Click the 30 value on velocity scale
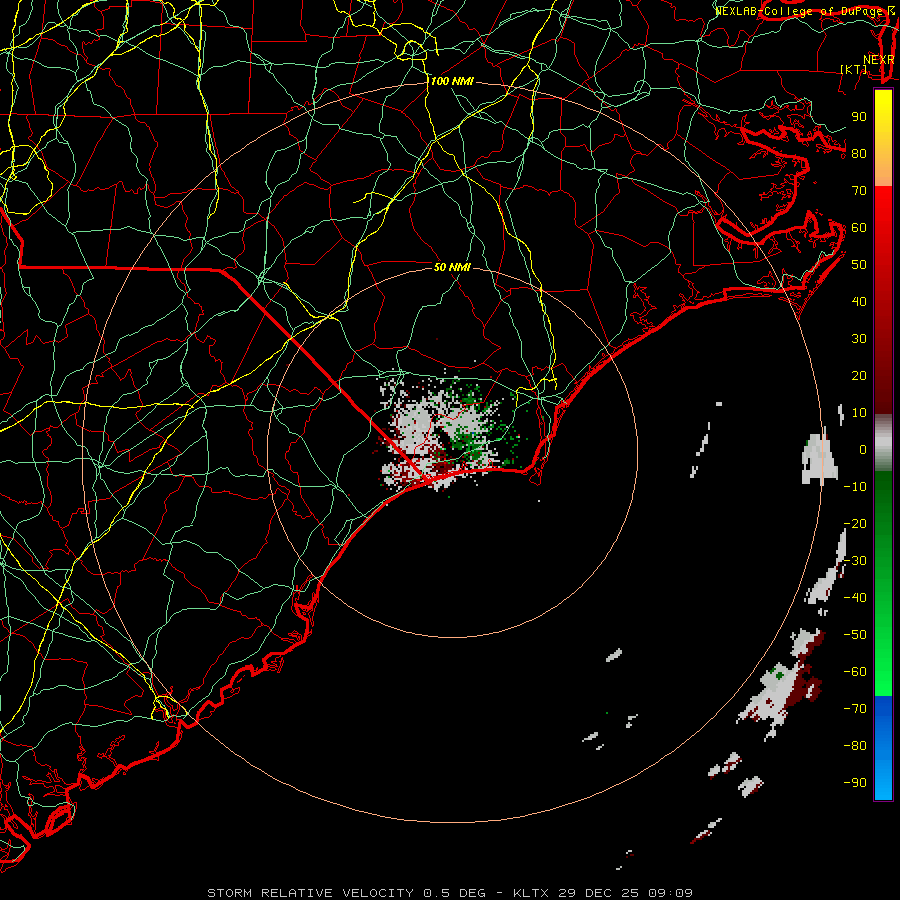 859,339
